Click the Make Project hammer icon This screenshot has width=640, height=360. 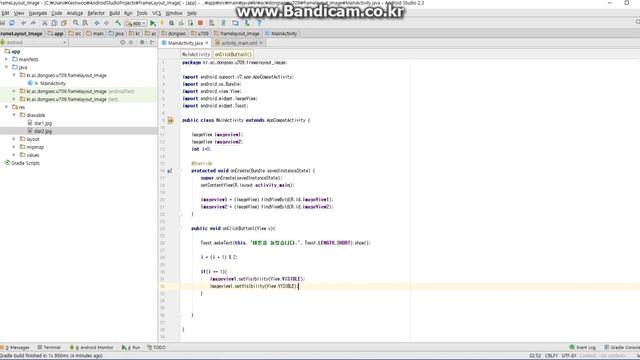118,23
